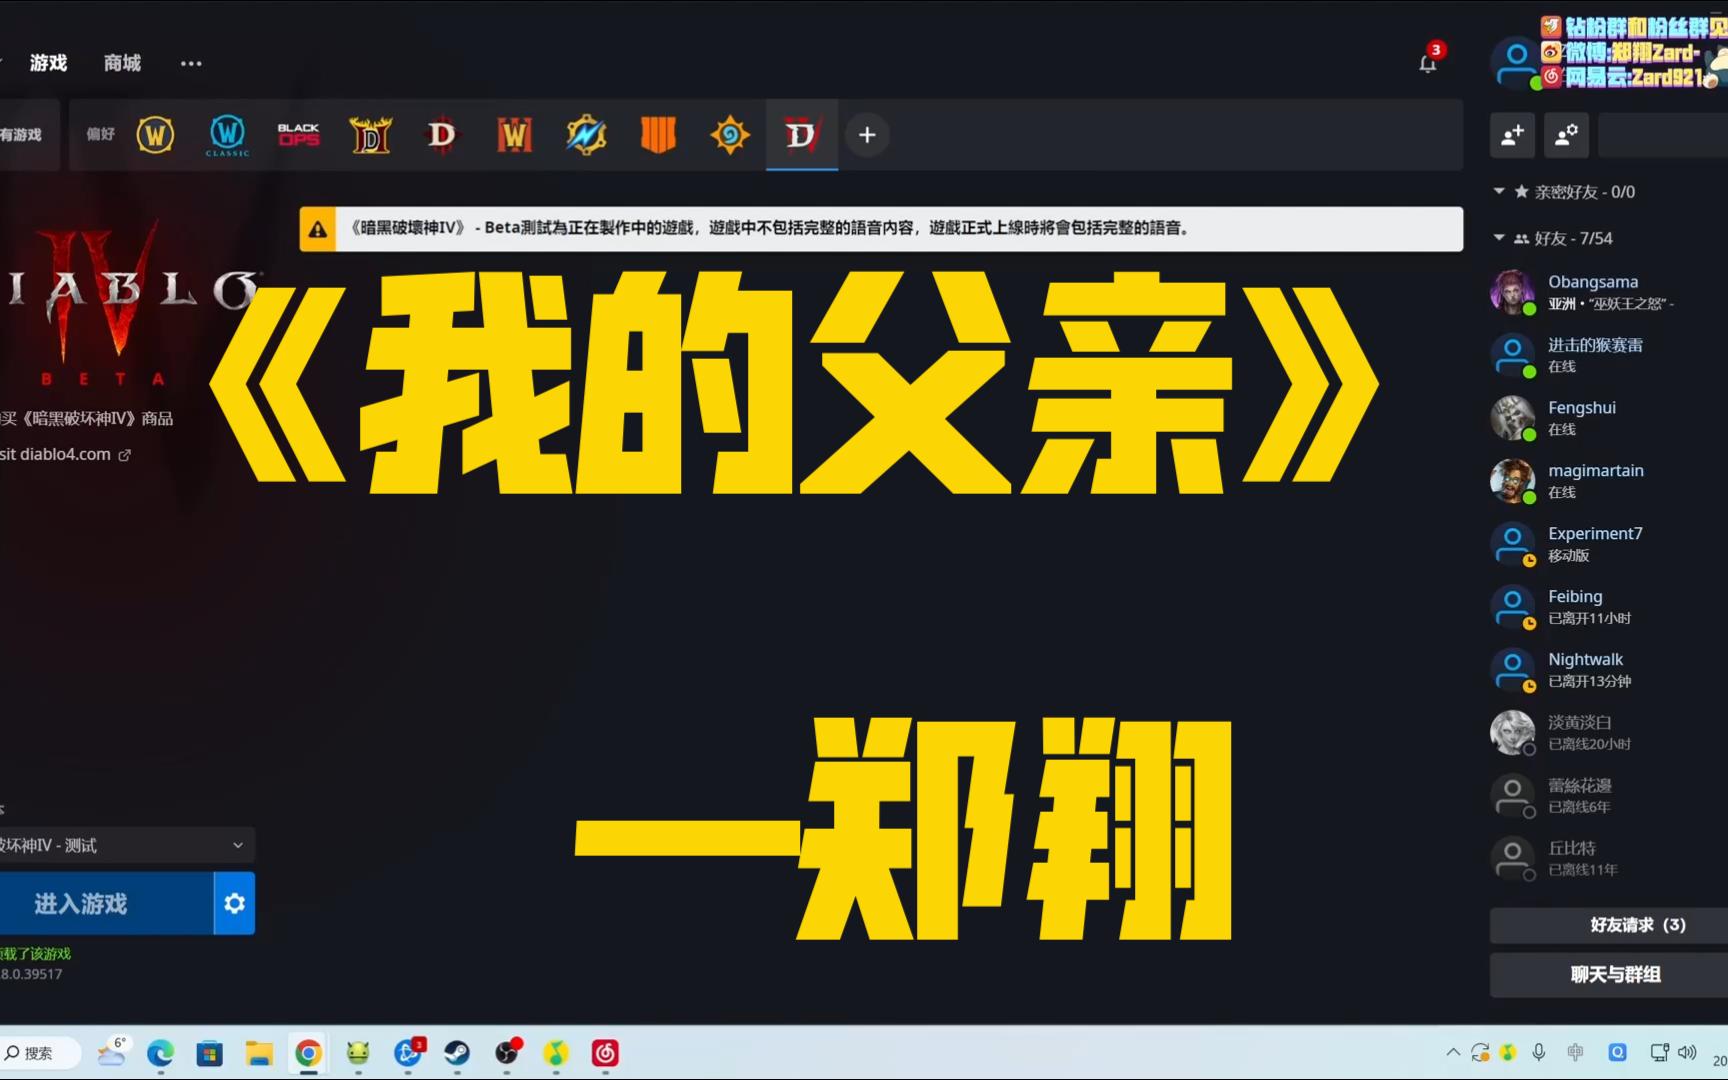Open Battle.net from the taskbar

408,1053
